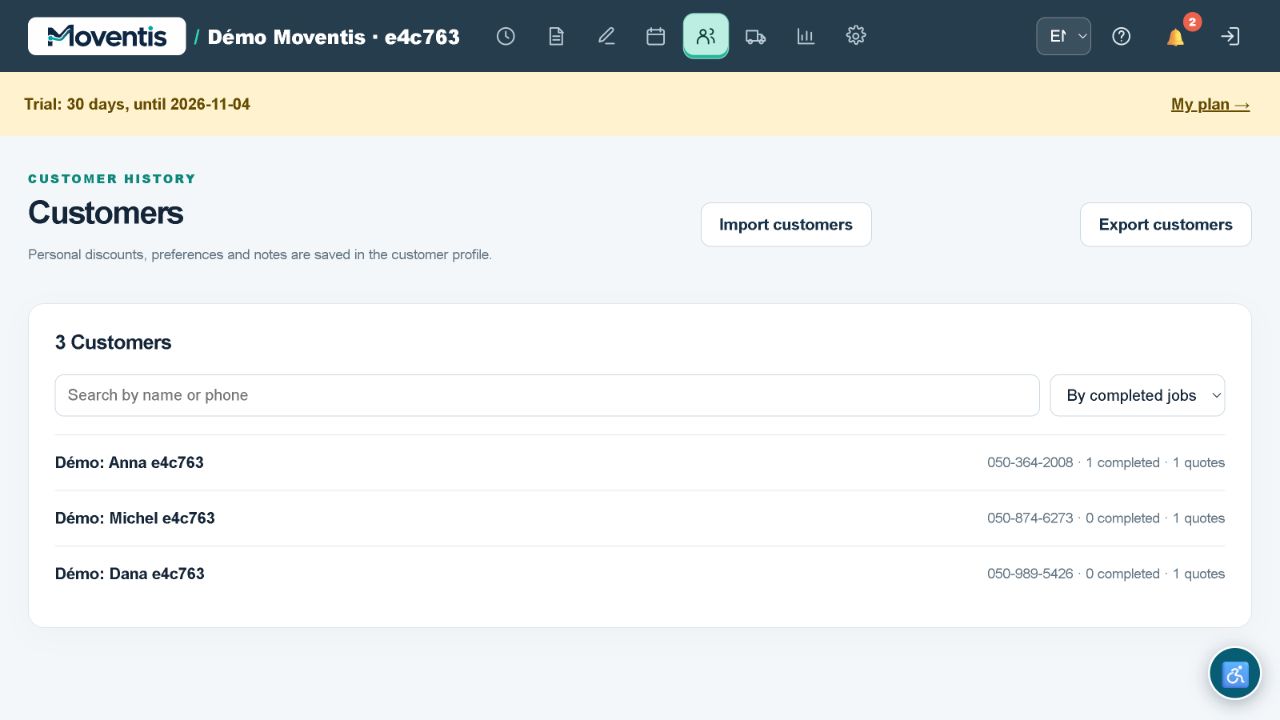Image resolution: width=1280 pixels, height=720 pixels.
Task: Click the Export customers button
Action: click(x=1166, y=224)
